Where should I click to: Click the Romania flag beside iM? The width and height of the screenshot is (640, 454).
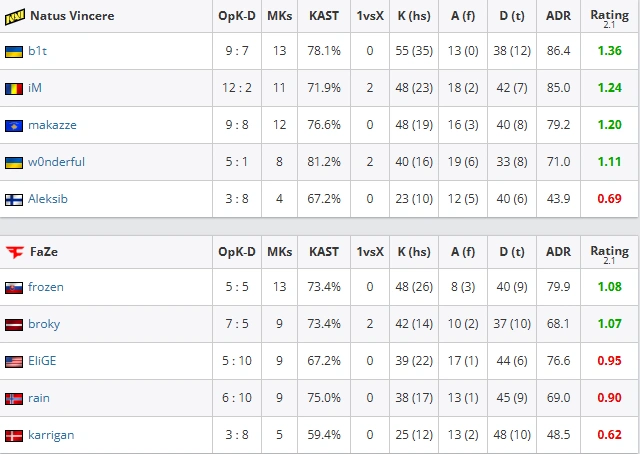tap(14, 89)
